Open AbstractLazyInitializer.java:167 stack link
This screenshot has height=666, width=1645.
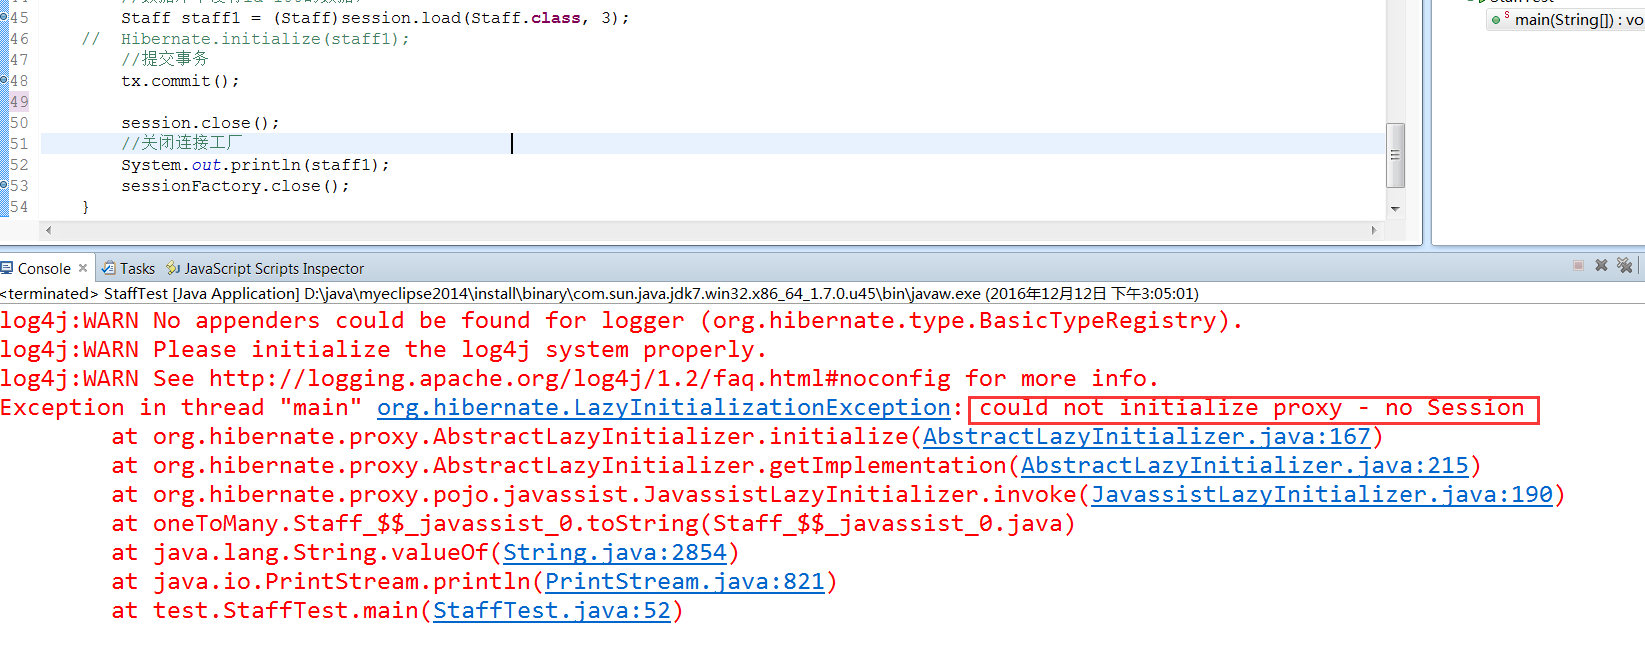point(1146,437)
